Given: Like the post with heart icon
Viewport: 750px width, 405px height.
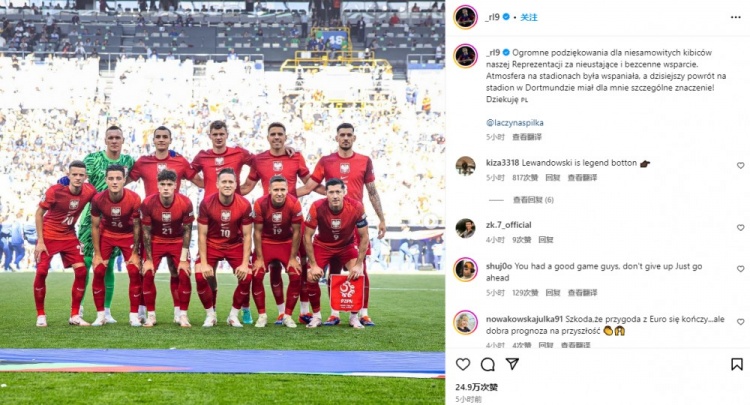Looking at the screenshot, I should pyautogui.click(x=463, y=364).
